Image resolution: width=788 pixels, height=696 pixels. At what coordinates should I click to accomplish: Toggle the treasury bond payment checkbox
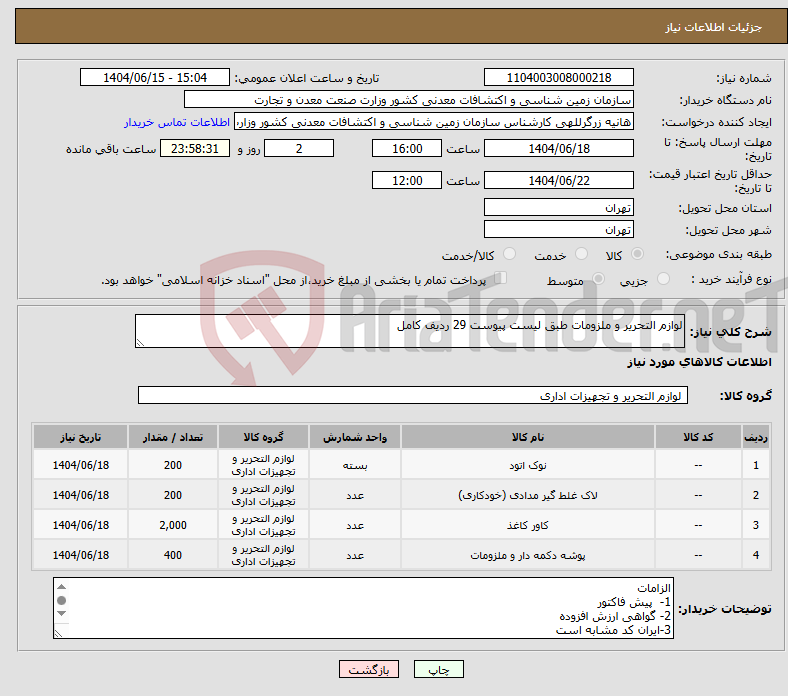click(501, 279)
